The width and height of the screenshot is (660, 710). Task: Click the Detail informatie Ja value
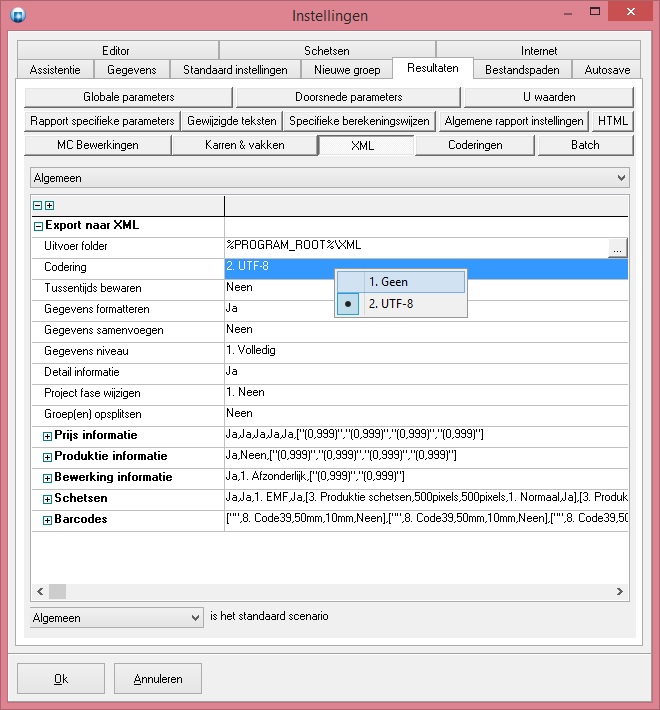tap(426, 372)
